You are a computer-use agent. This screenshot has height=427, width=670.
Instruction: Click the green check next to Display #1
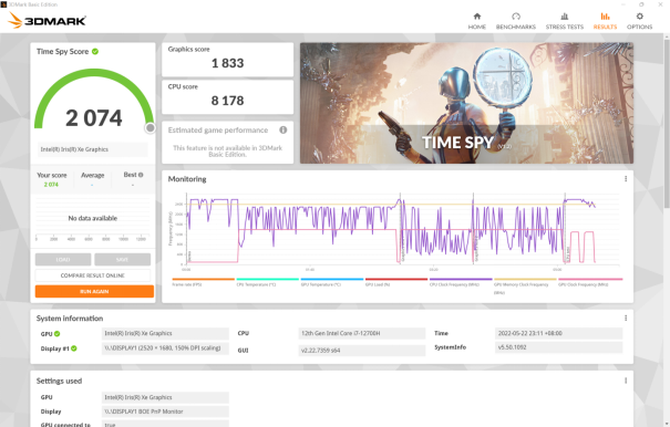pos(74,348)
